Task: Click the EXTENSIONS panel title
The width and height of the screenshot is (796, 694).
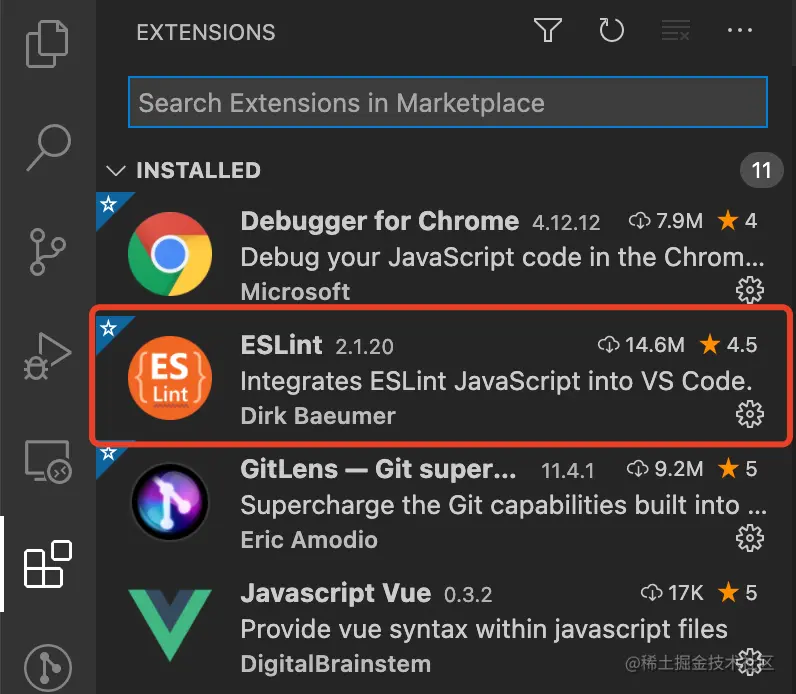Action: 206,32
